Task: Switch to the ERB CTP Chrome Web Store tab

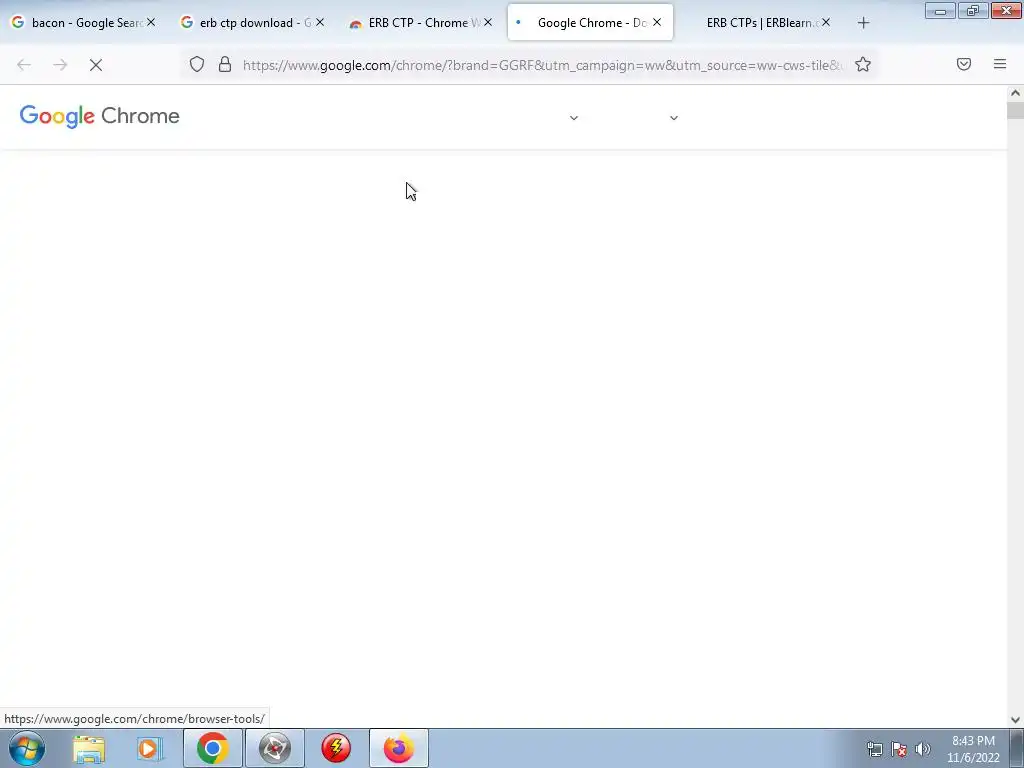Action: 421,22
